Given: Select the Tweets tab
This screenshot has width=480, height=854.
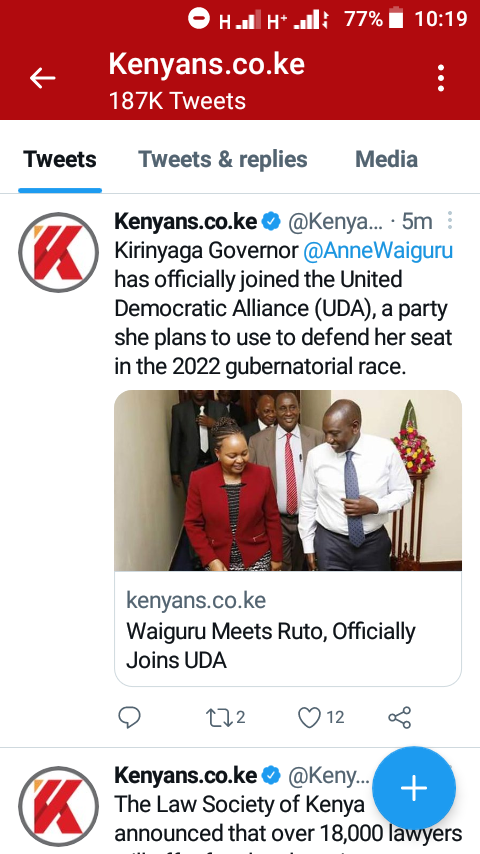Looking at the screenshot, I should click(60, 160).
